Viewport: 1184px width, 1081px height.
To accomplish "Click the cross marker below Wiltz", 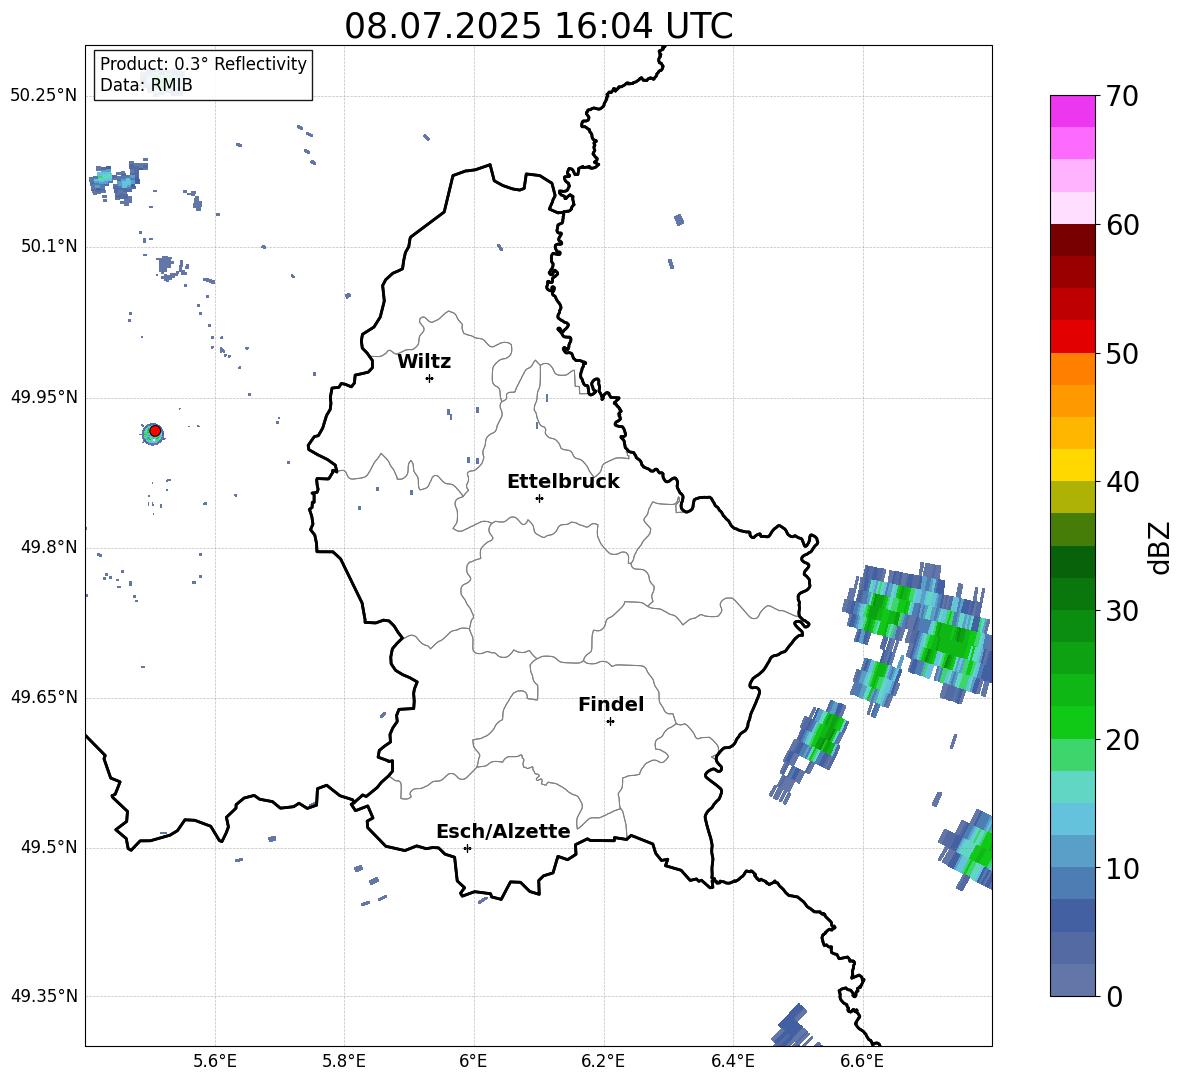I will [x=429, y=378].
